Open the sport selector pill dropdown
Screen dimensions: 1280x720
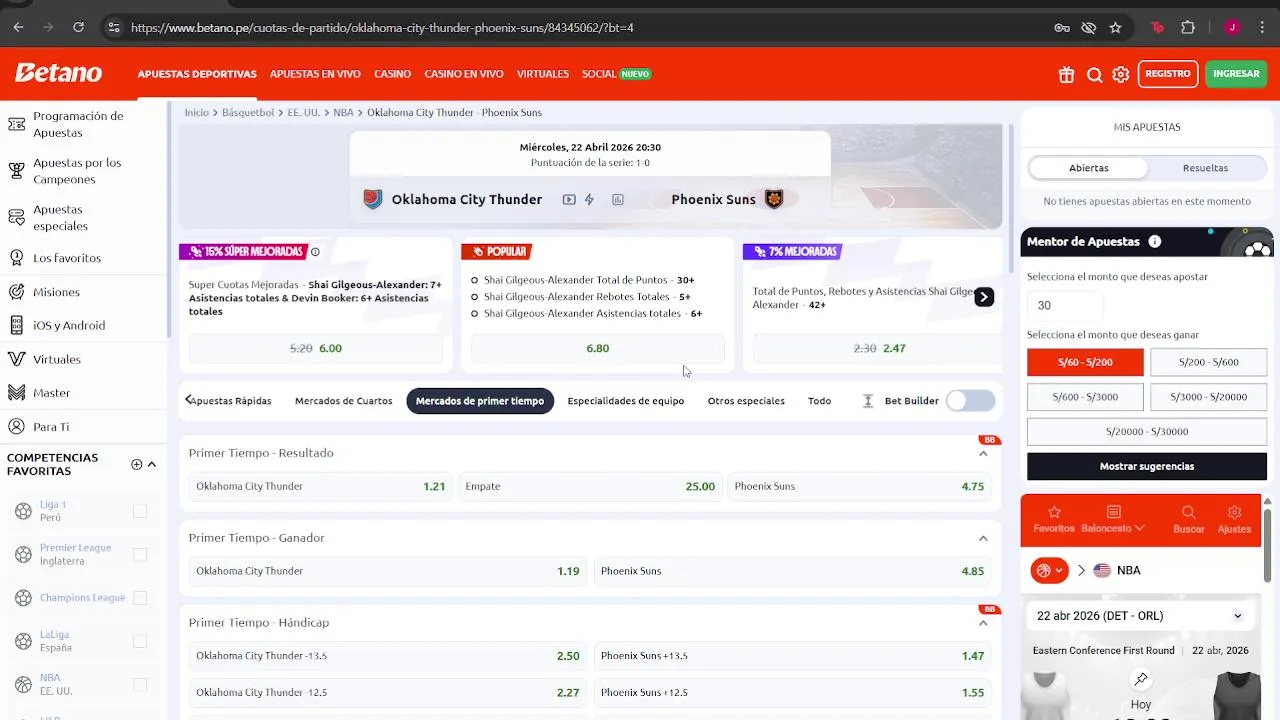(x=1049, y=570)
